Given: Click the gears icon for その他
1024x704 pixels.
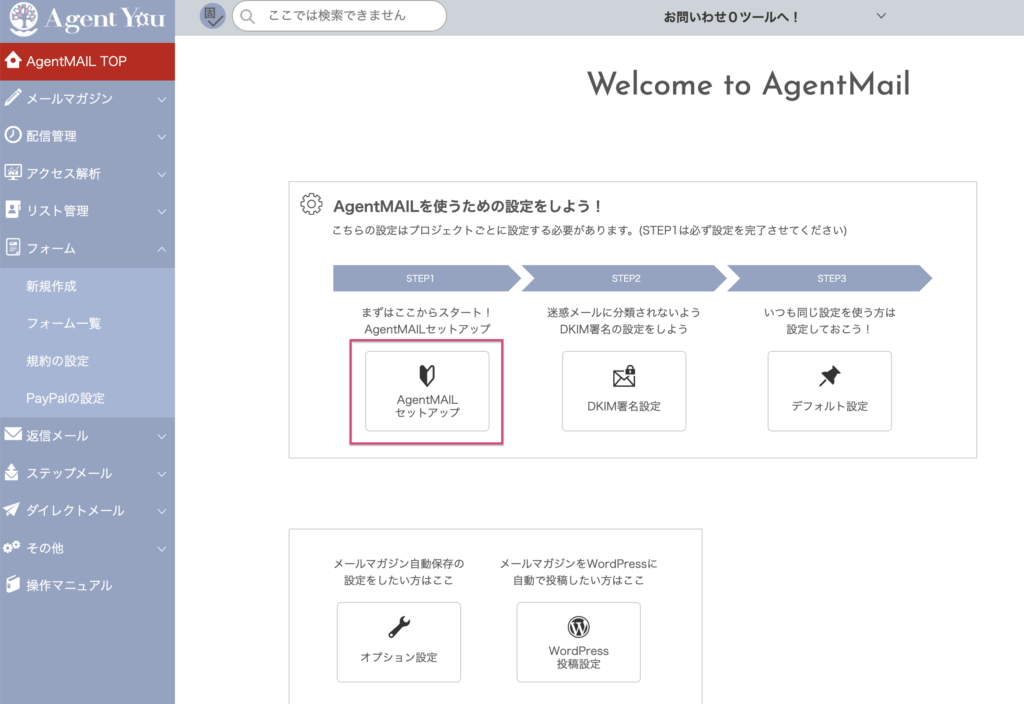Looking at the screenshot, I should pyautogui.click(x=11, y=547).
